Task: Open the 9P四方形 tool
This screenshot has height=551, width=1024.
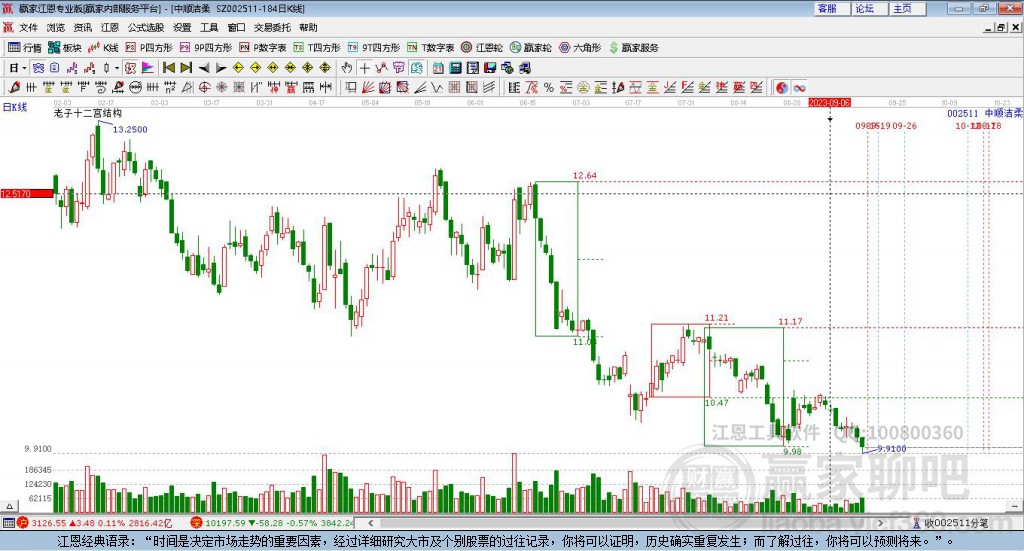Action: (x=206, y=48)
